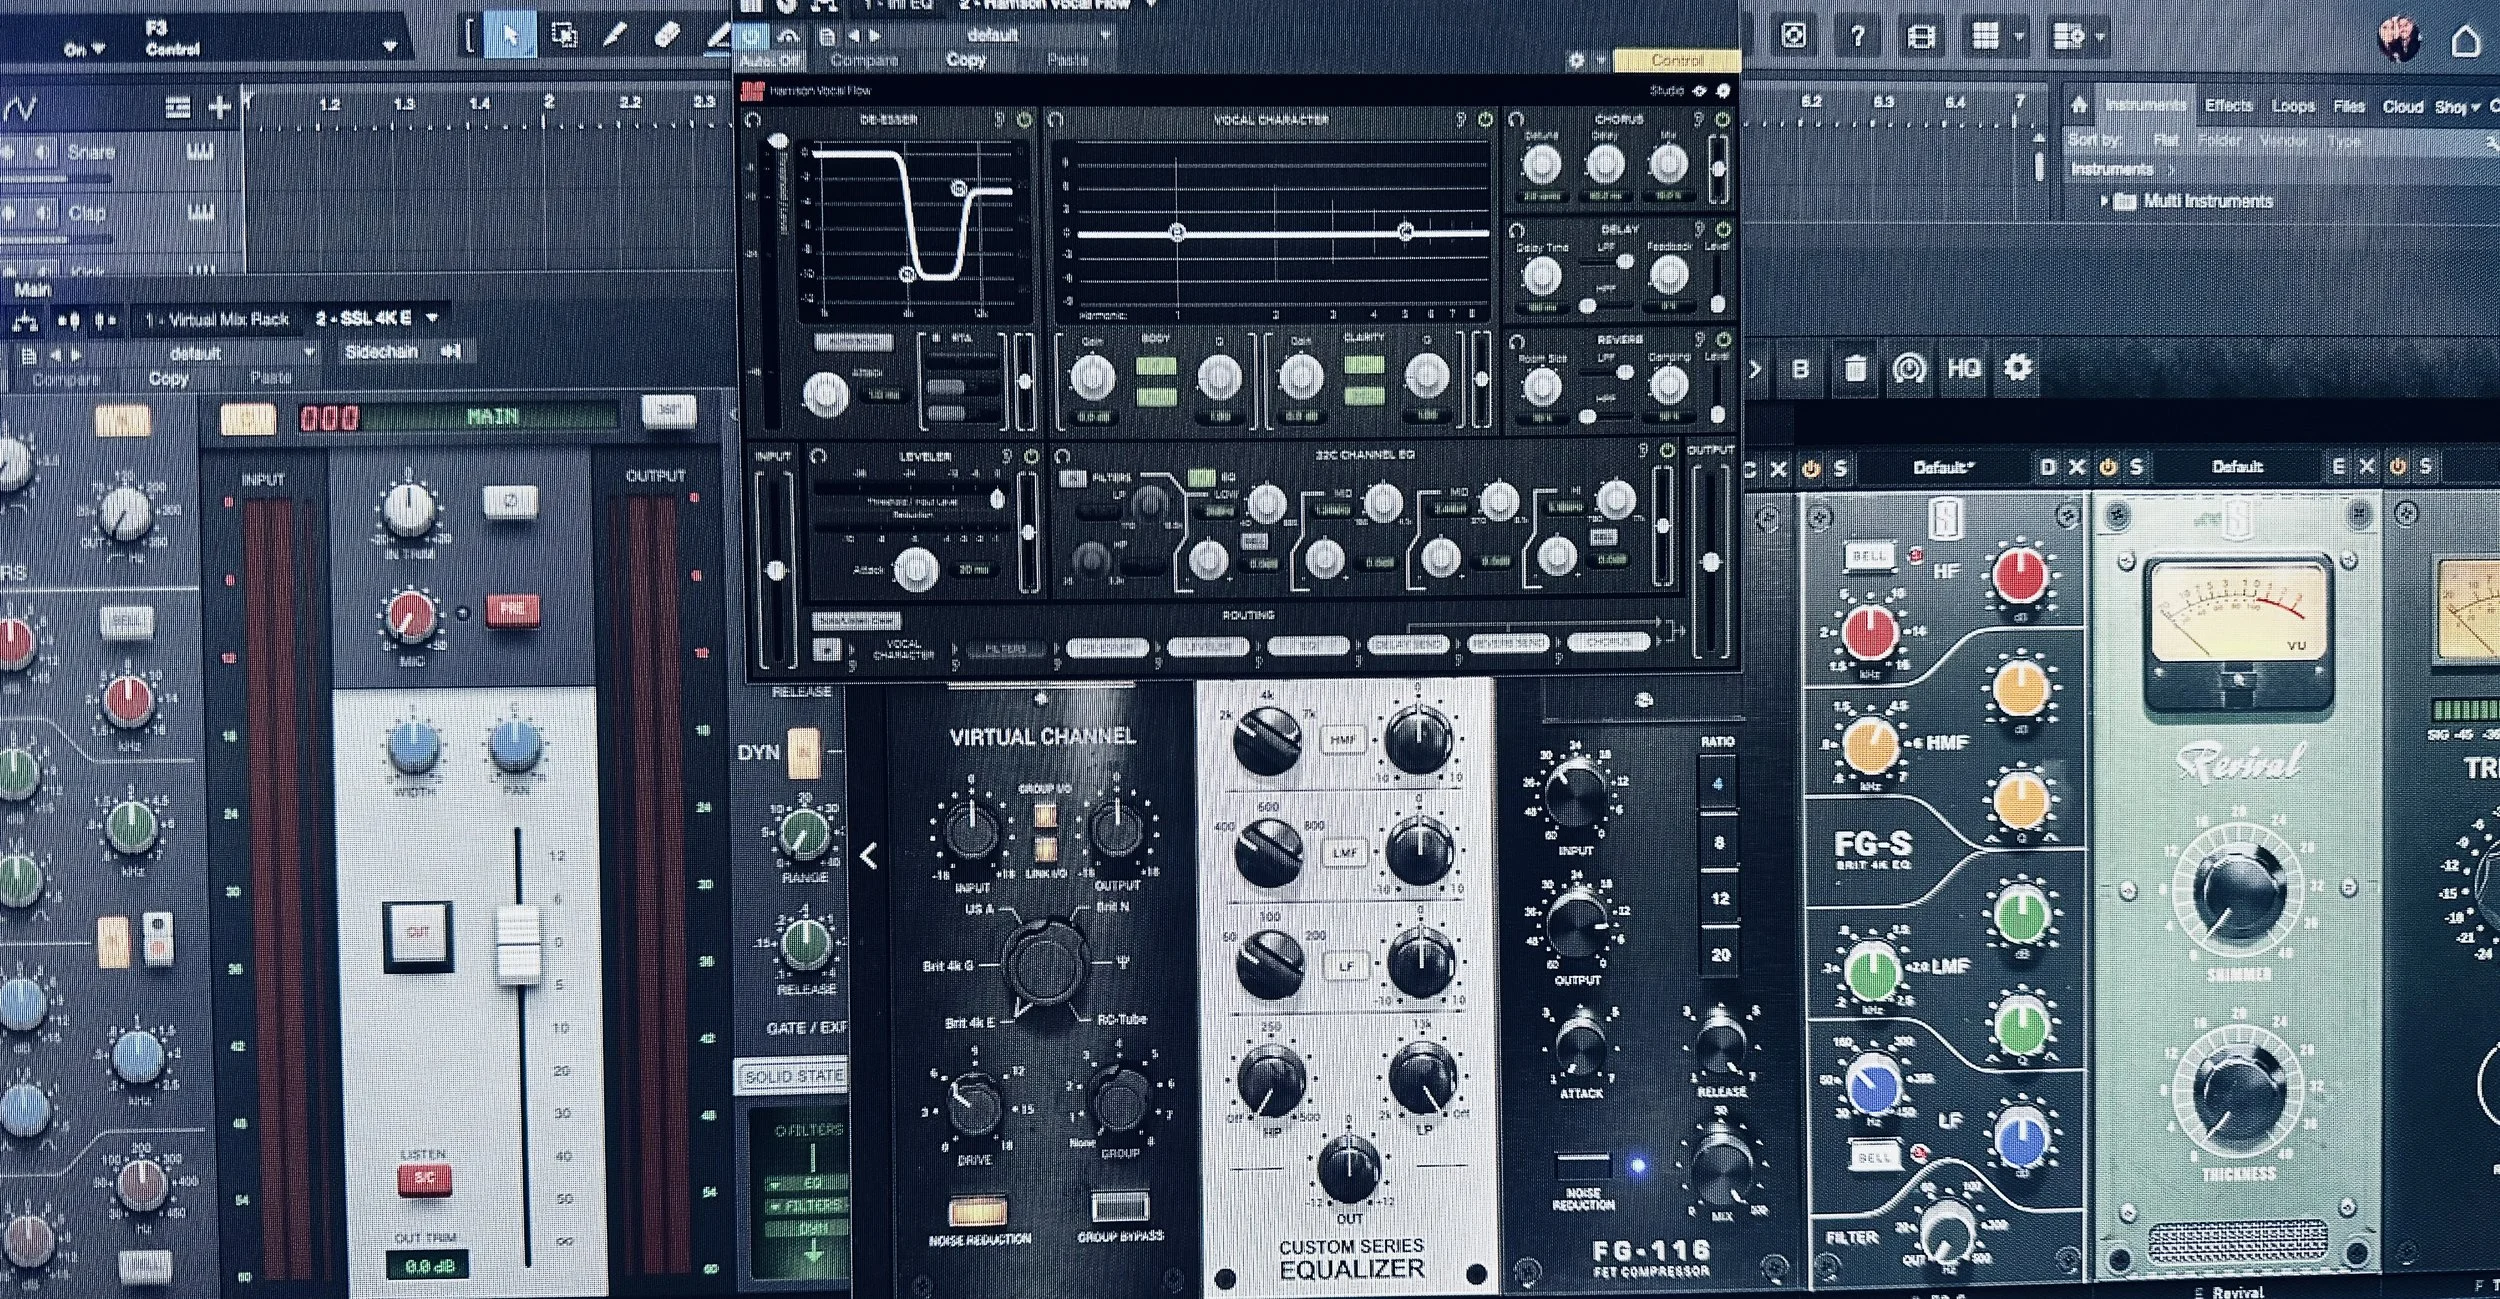Click the browser Home icon
This screenshot has height=1299, width=2500.
(x=2079, y=105)
